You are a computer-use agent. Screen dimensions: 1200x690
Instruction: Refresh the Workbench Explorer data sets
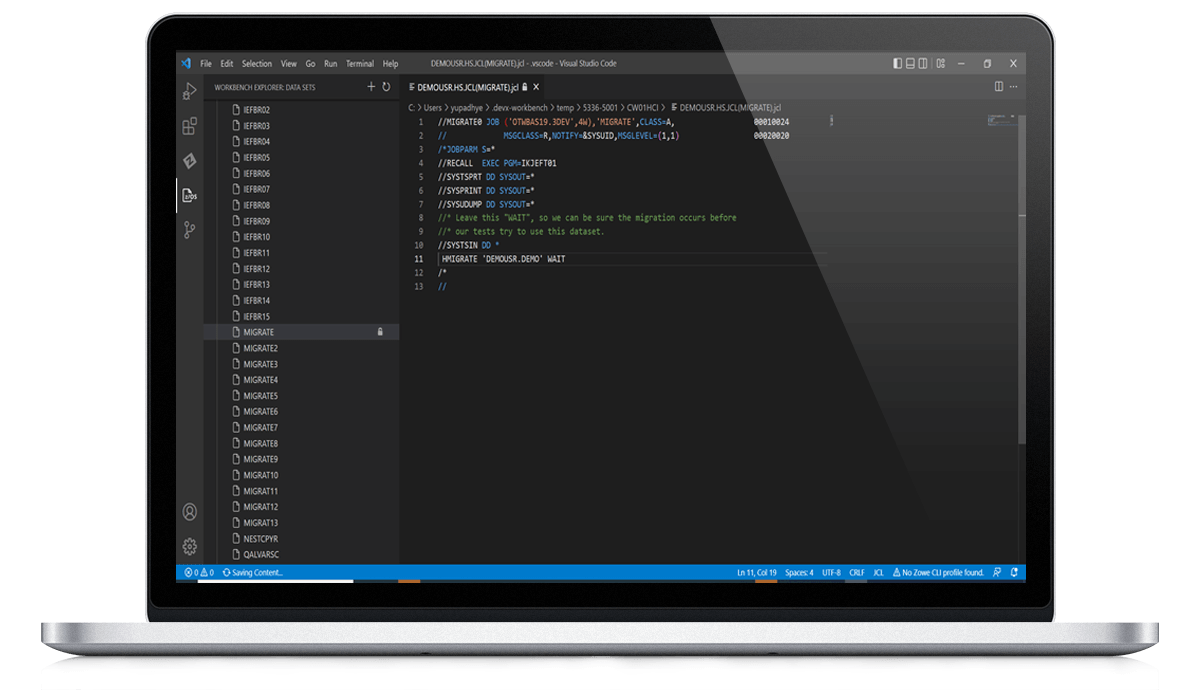click(x=386, y=87)
